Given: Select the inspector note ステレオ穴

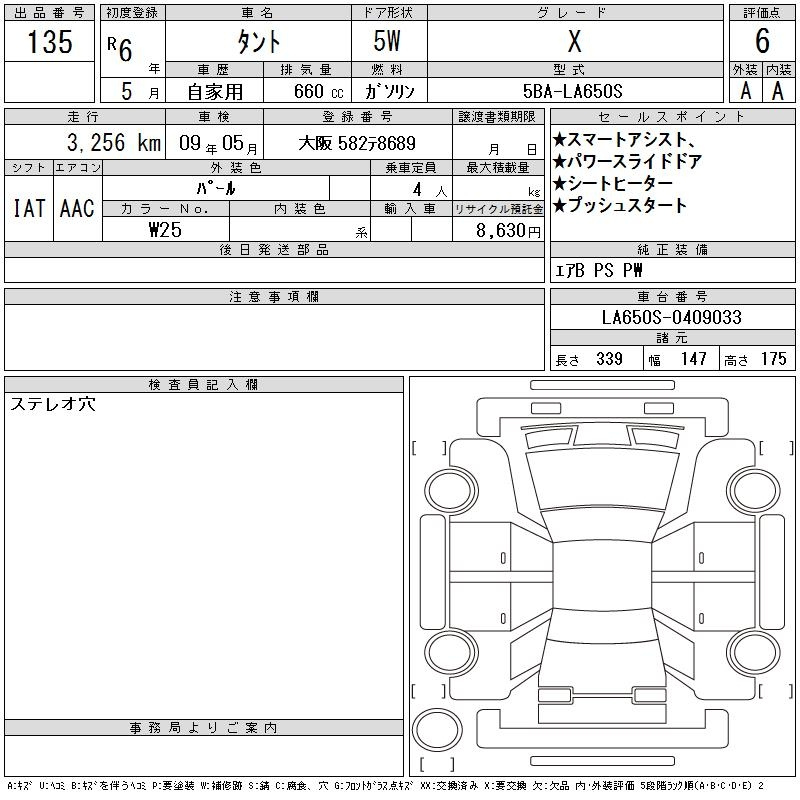Looking at the screenshot, I should pyautogui.click(x=53, y=404).
